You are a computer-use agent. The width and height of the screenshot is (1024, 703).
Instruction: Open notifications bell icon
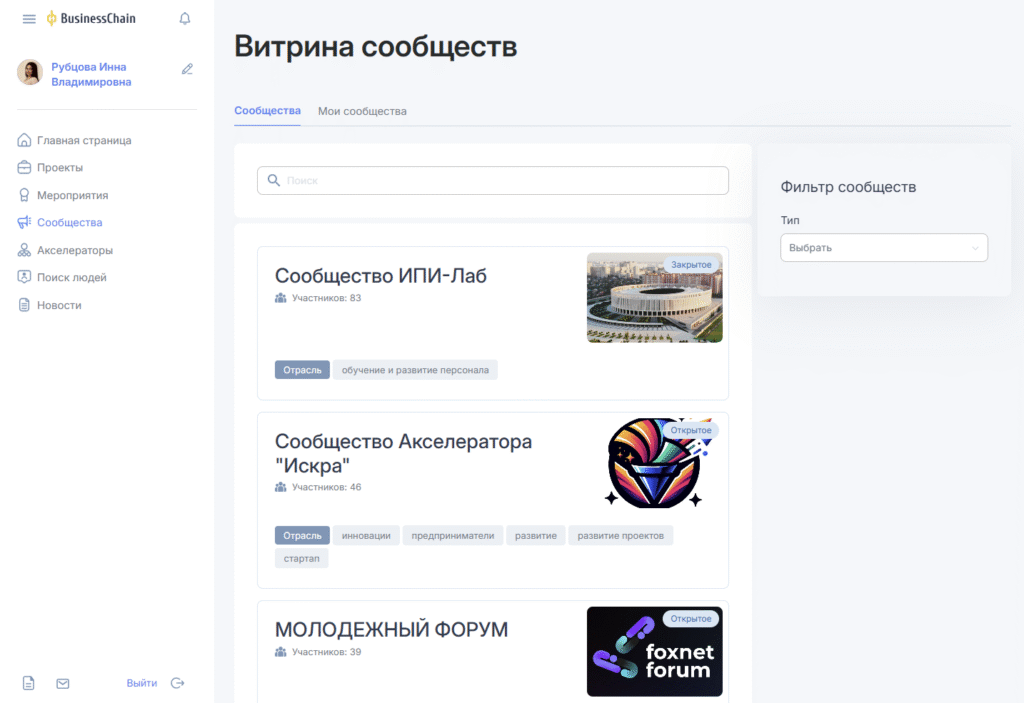click(184, 19)
